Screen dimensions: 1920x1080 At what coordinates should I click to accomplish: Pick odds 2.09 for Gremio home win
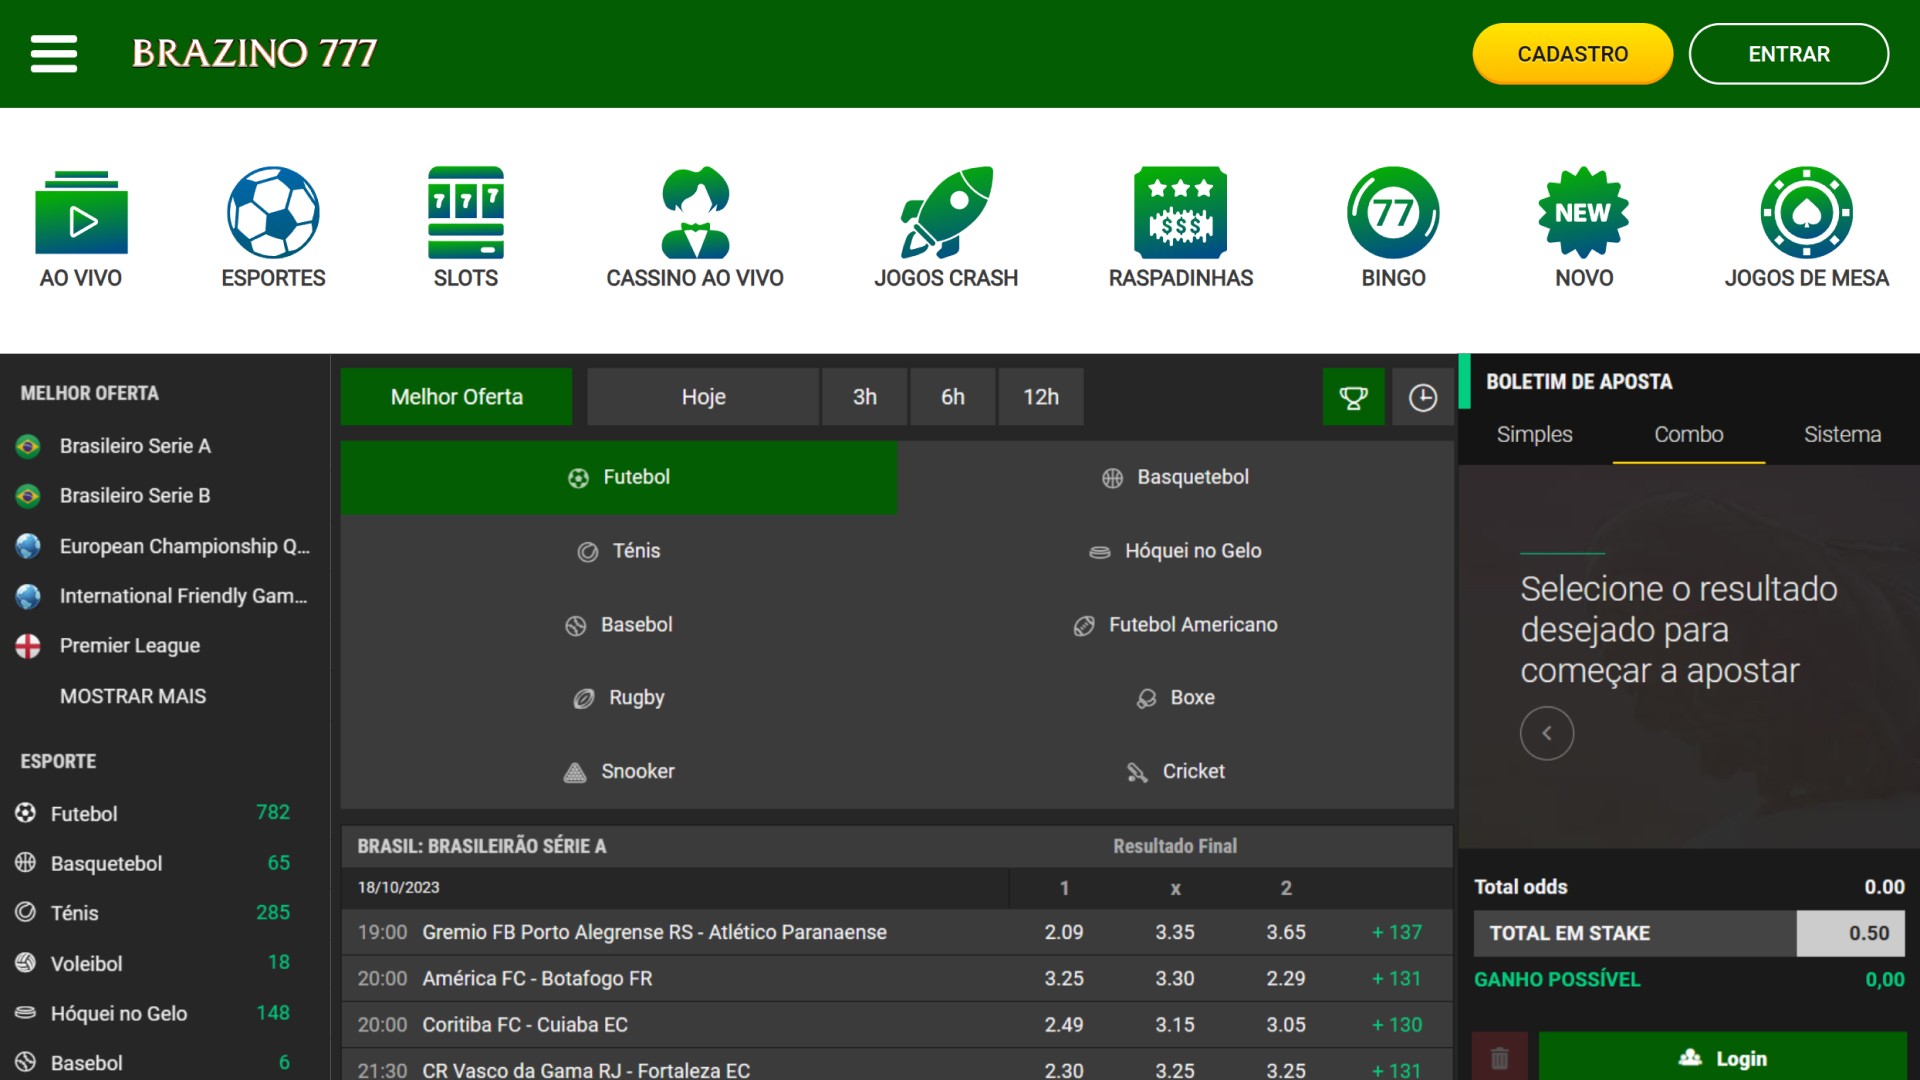[x=1064, y=932]
